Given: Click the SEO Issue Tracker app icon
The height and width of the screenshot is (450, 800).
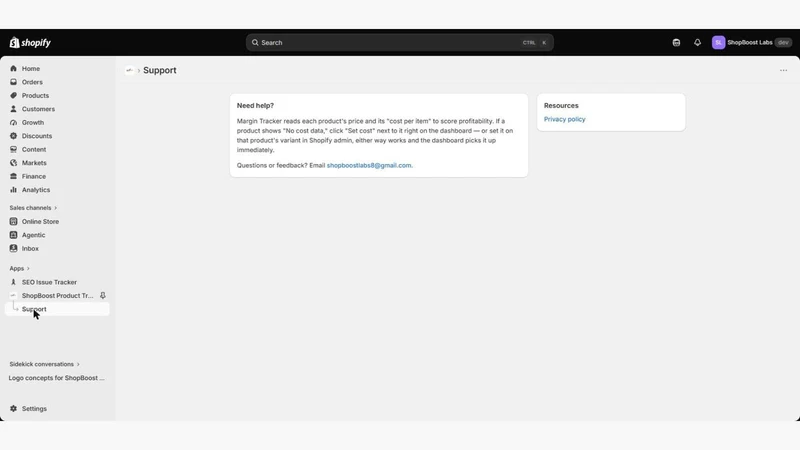Looking at the screenshot, I should point(13,282).
